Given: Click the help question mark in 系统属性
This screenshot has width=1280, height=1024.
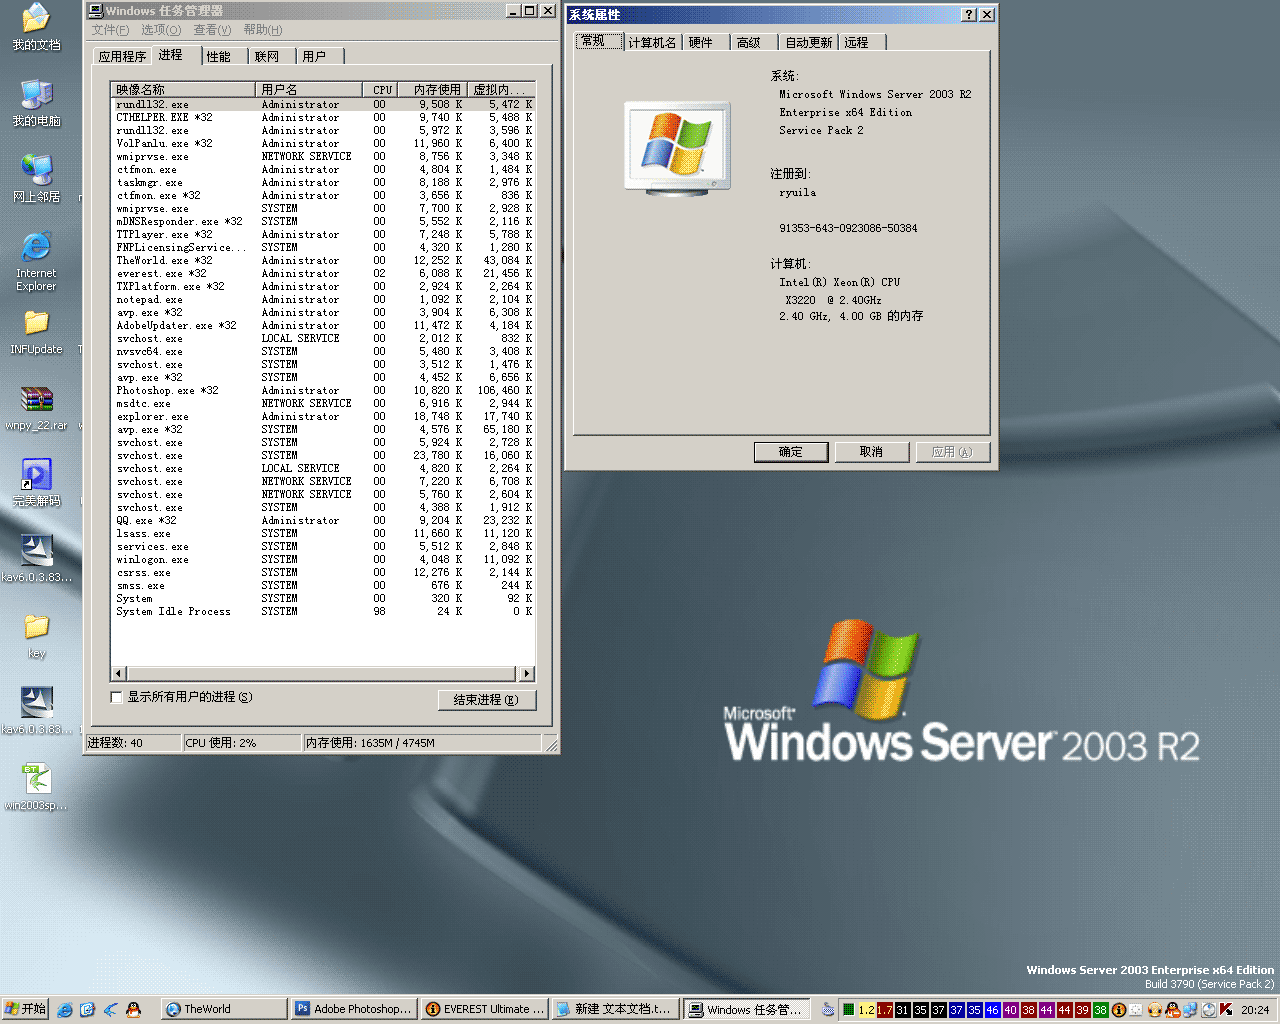Looking at the screenshot, I should click(969, 14).
